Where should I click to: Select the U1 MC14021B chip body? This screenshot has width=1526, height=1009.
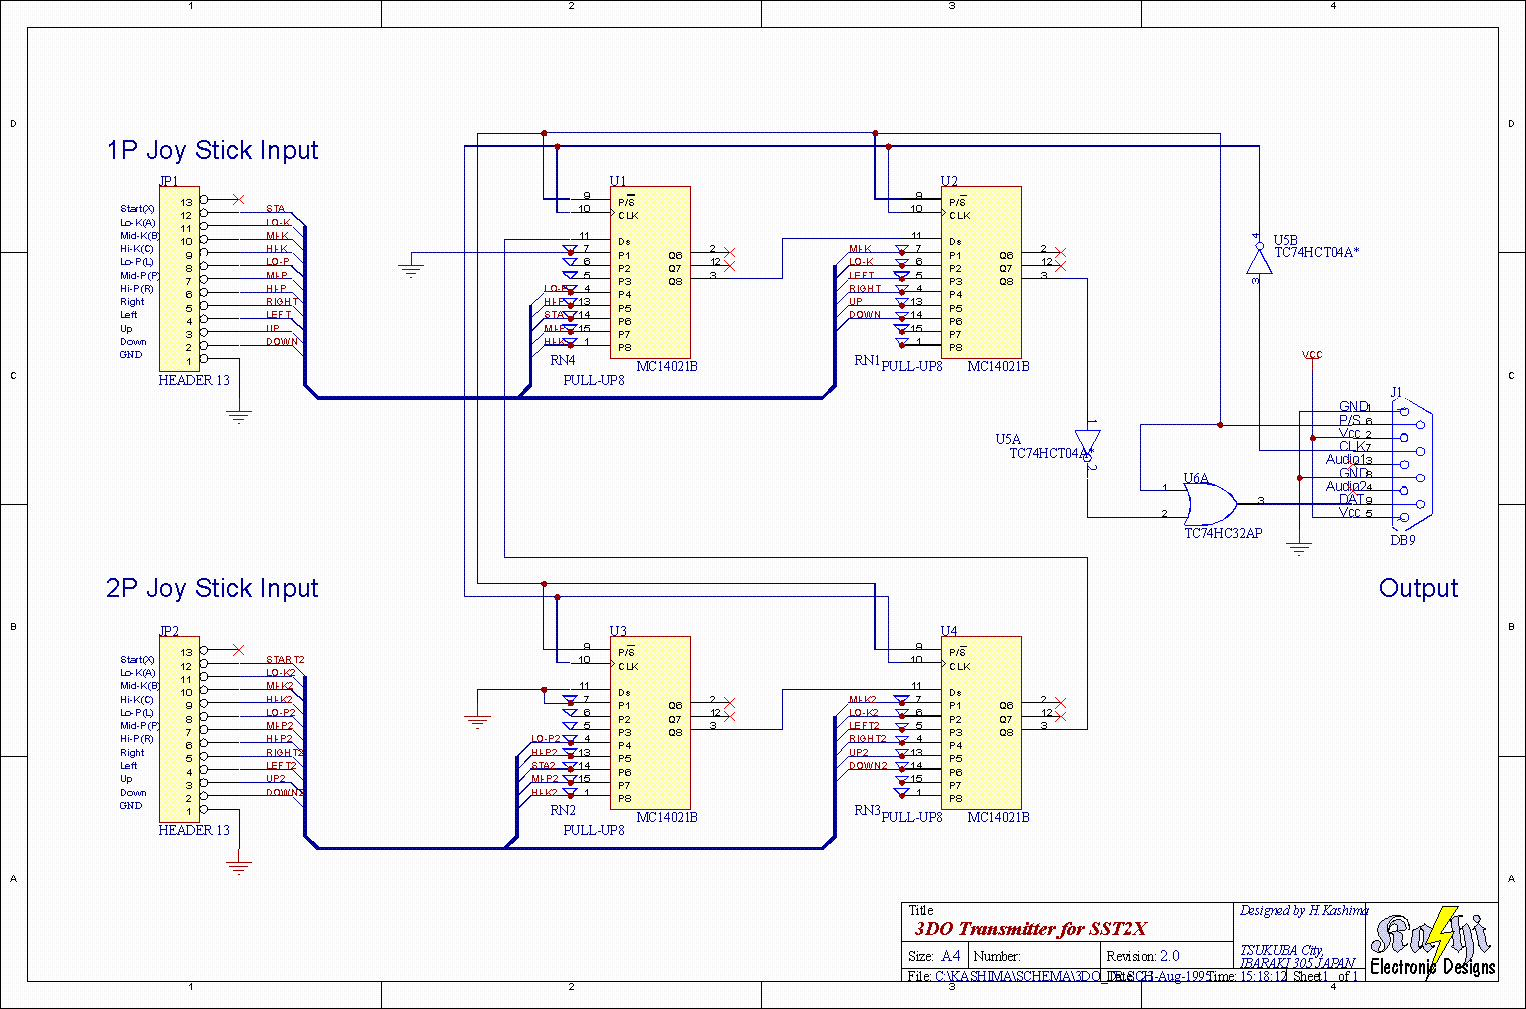coord(650,272)
